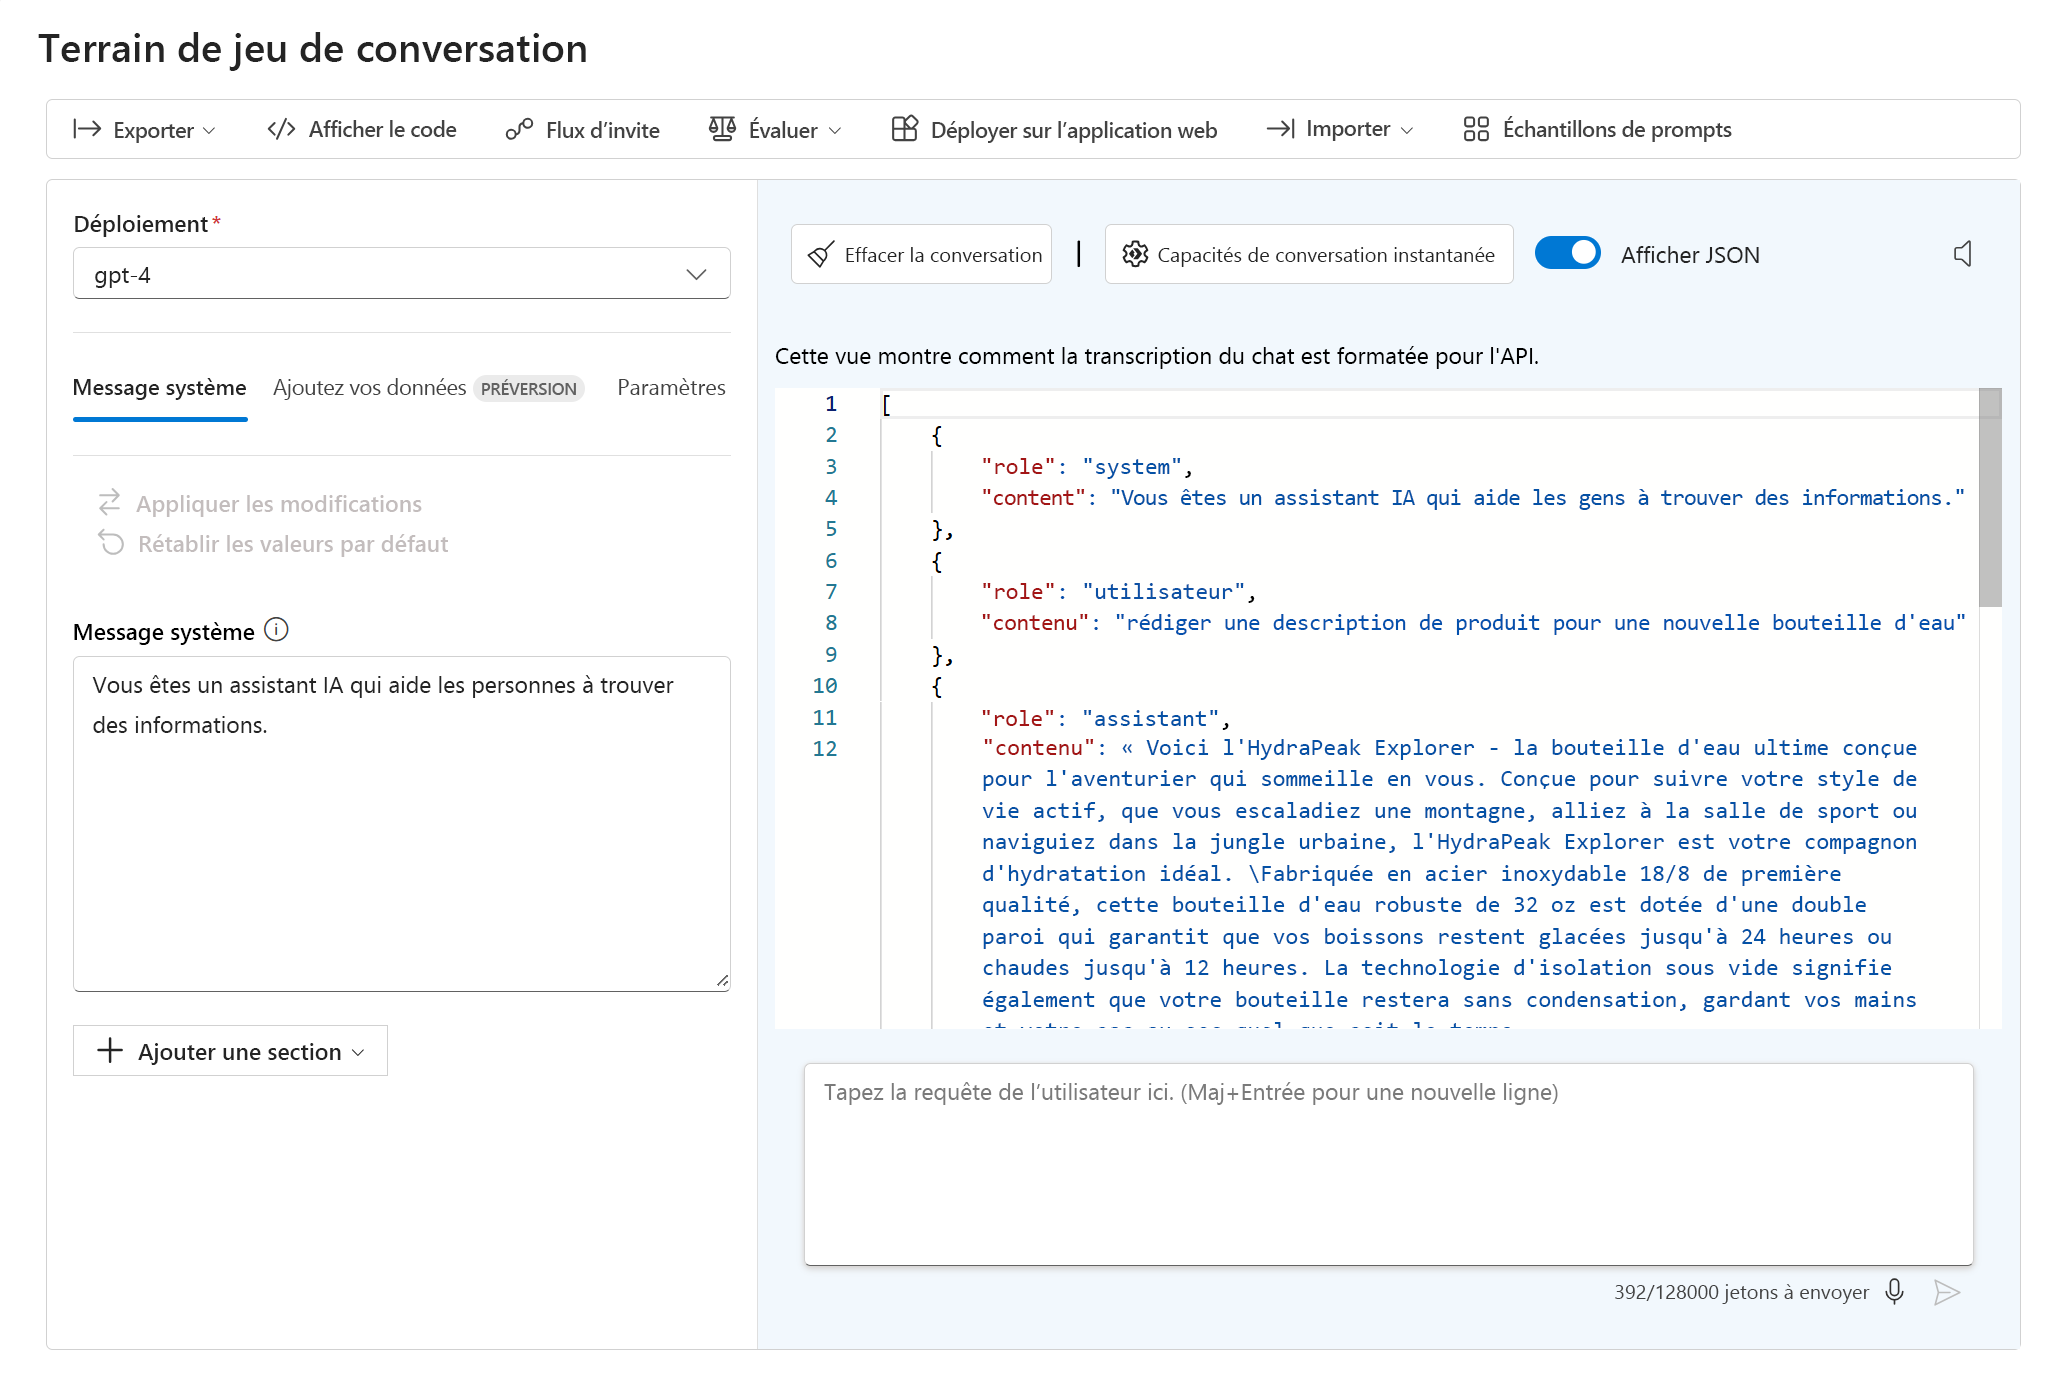Open Déployer sur l'application web
Screen dimensions: 2061x1382
tap(1054, 129)
